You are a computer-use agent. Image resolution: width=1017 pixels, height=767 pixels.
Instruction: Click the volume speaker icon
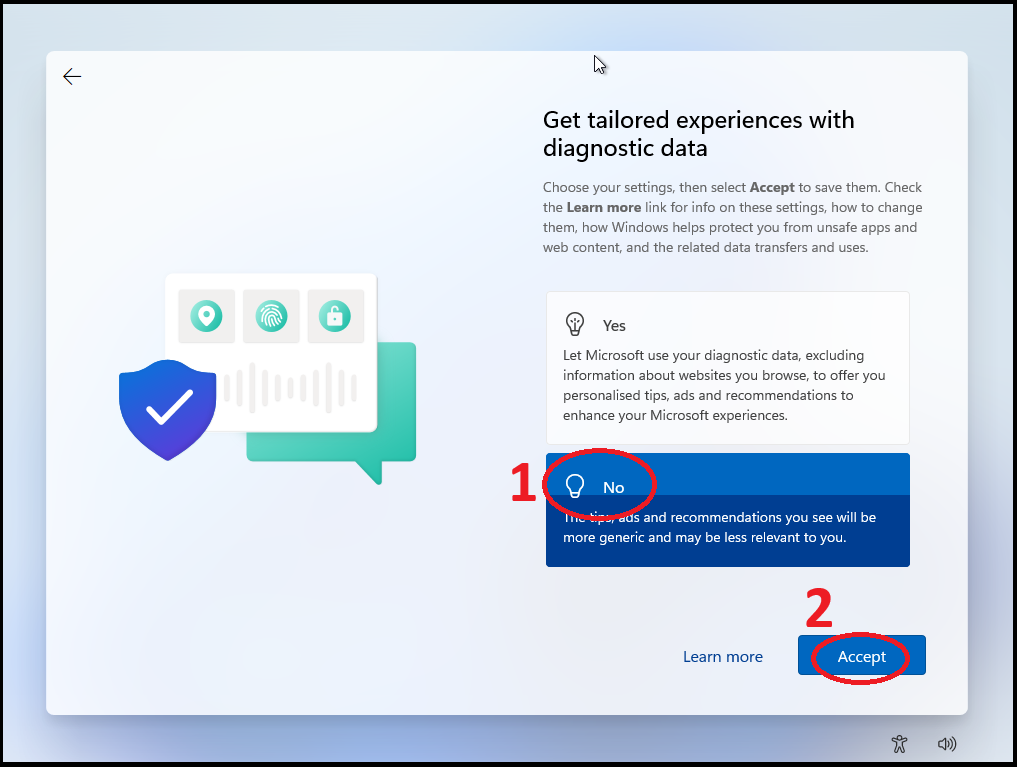(946, 743)
